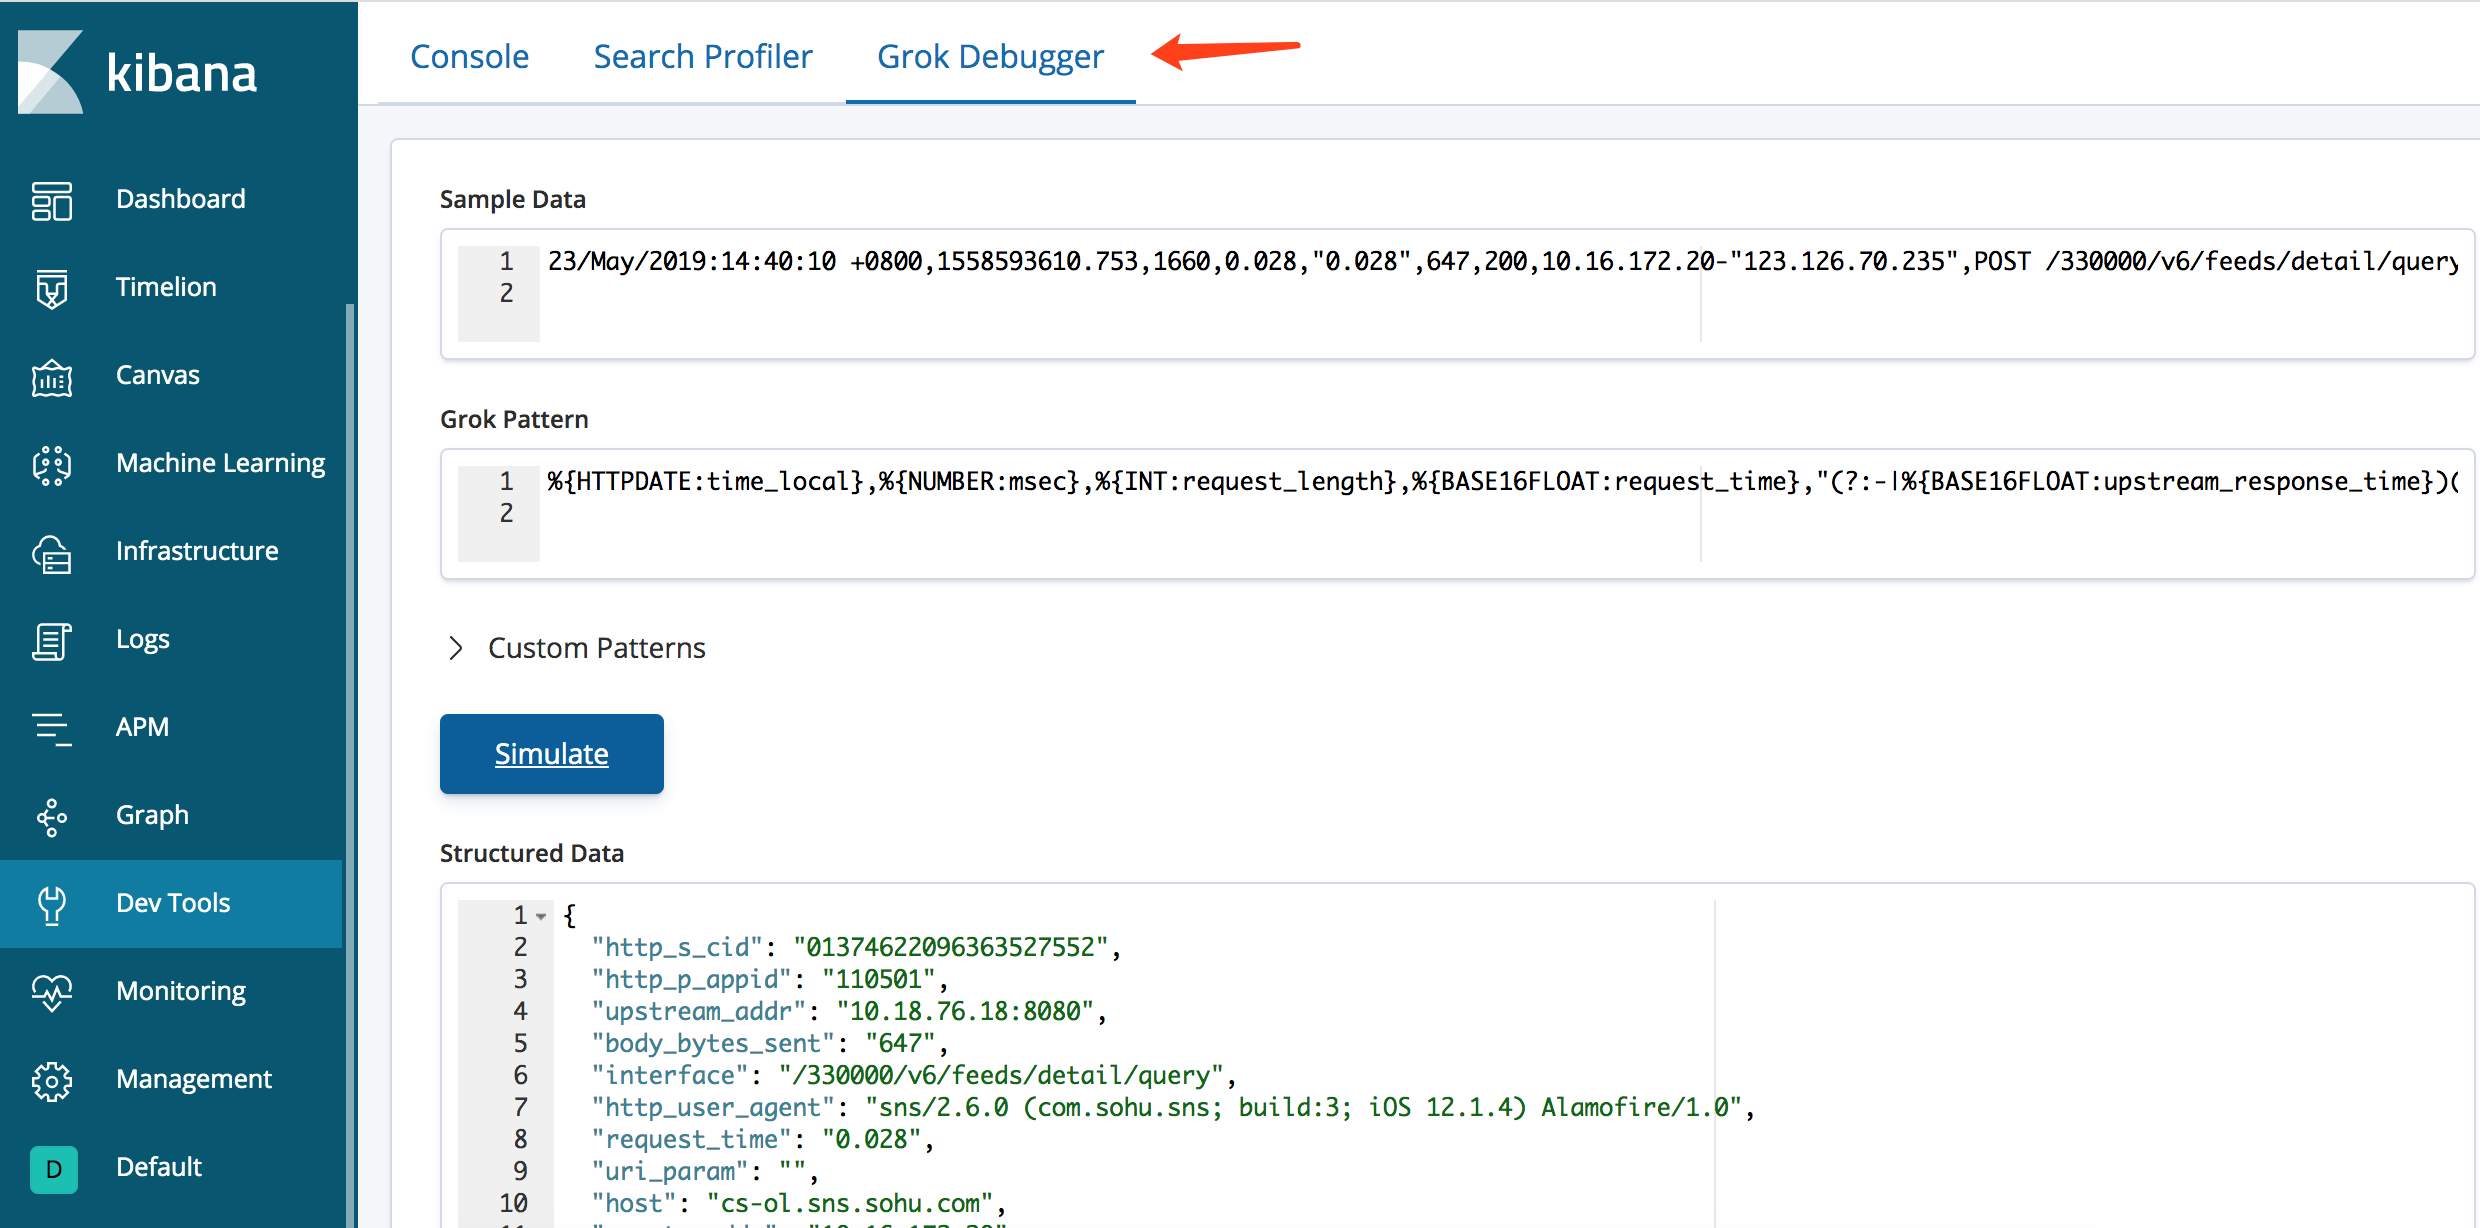Screen dimensions: 2480x1228
Task: Click the "0.028" request_time value in output
Action: (x=872, y=1140)
